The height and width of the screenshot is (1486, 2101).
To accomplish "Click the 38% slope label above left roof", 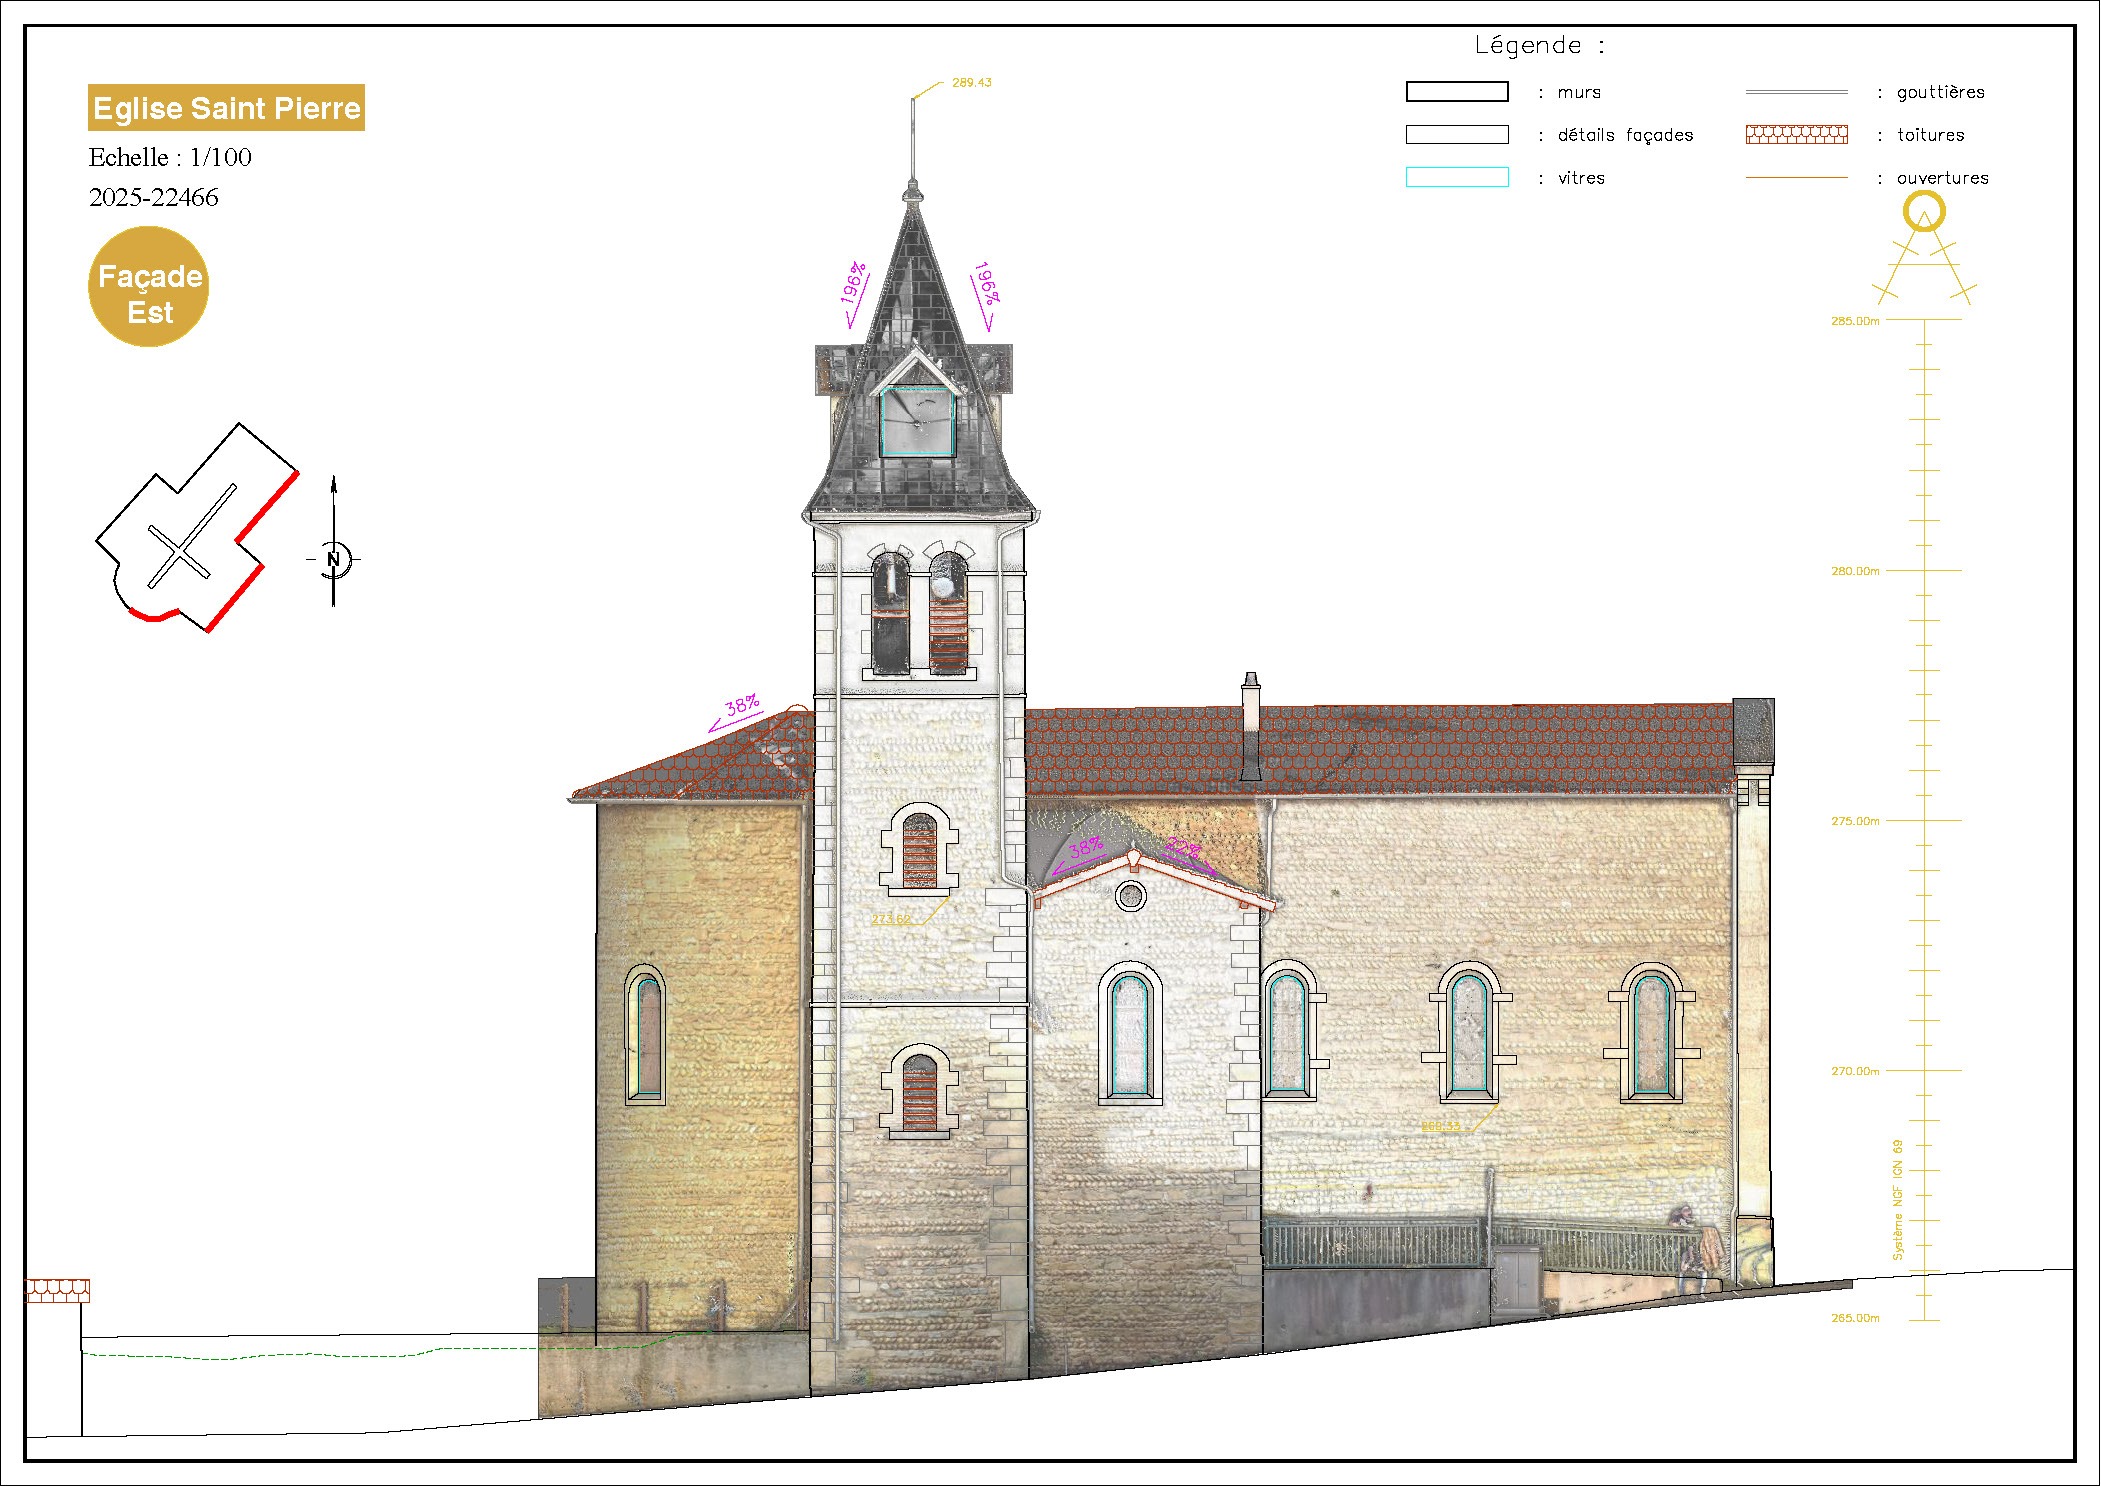I will click(x=741, y=706).
